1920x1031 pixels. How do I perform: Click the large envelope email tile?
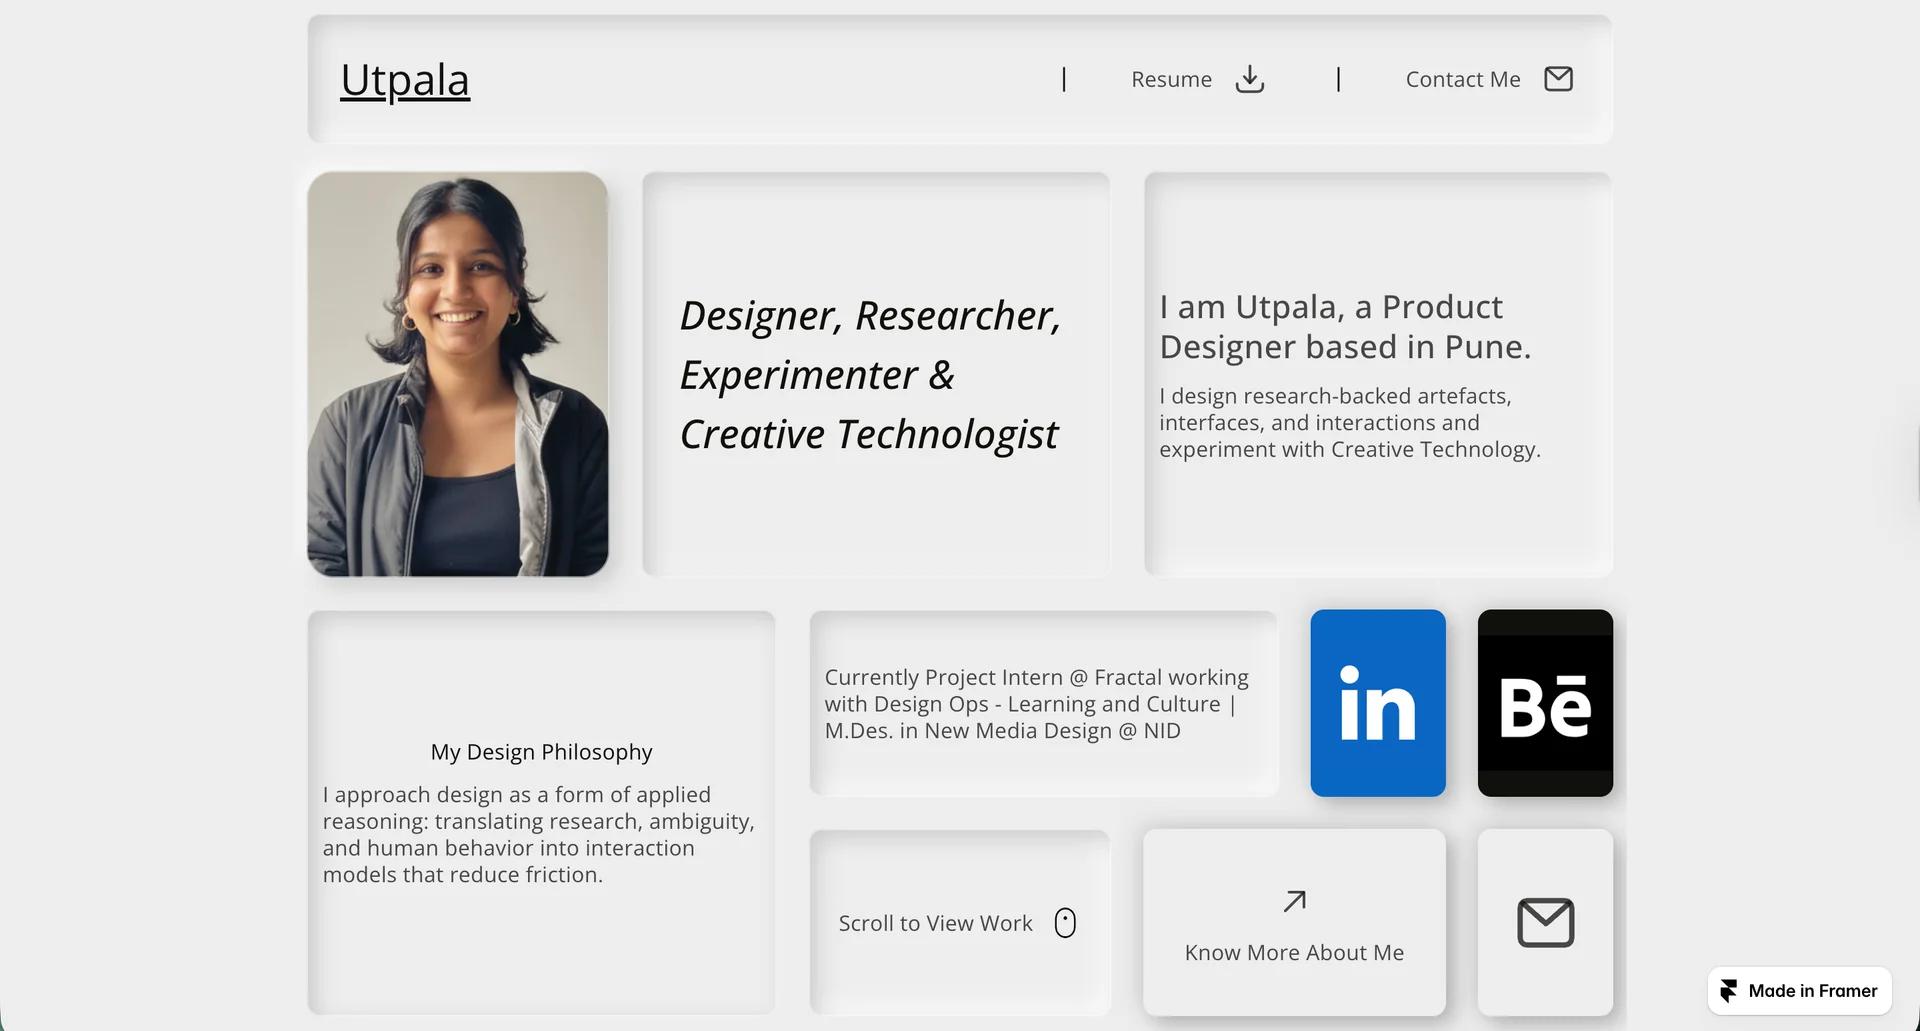coord(1545,922)
